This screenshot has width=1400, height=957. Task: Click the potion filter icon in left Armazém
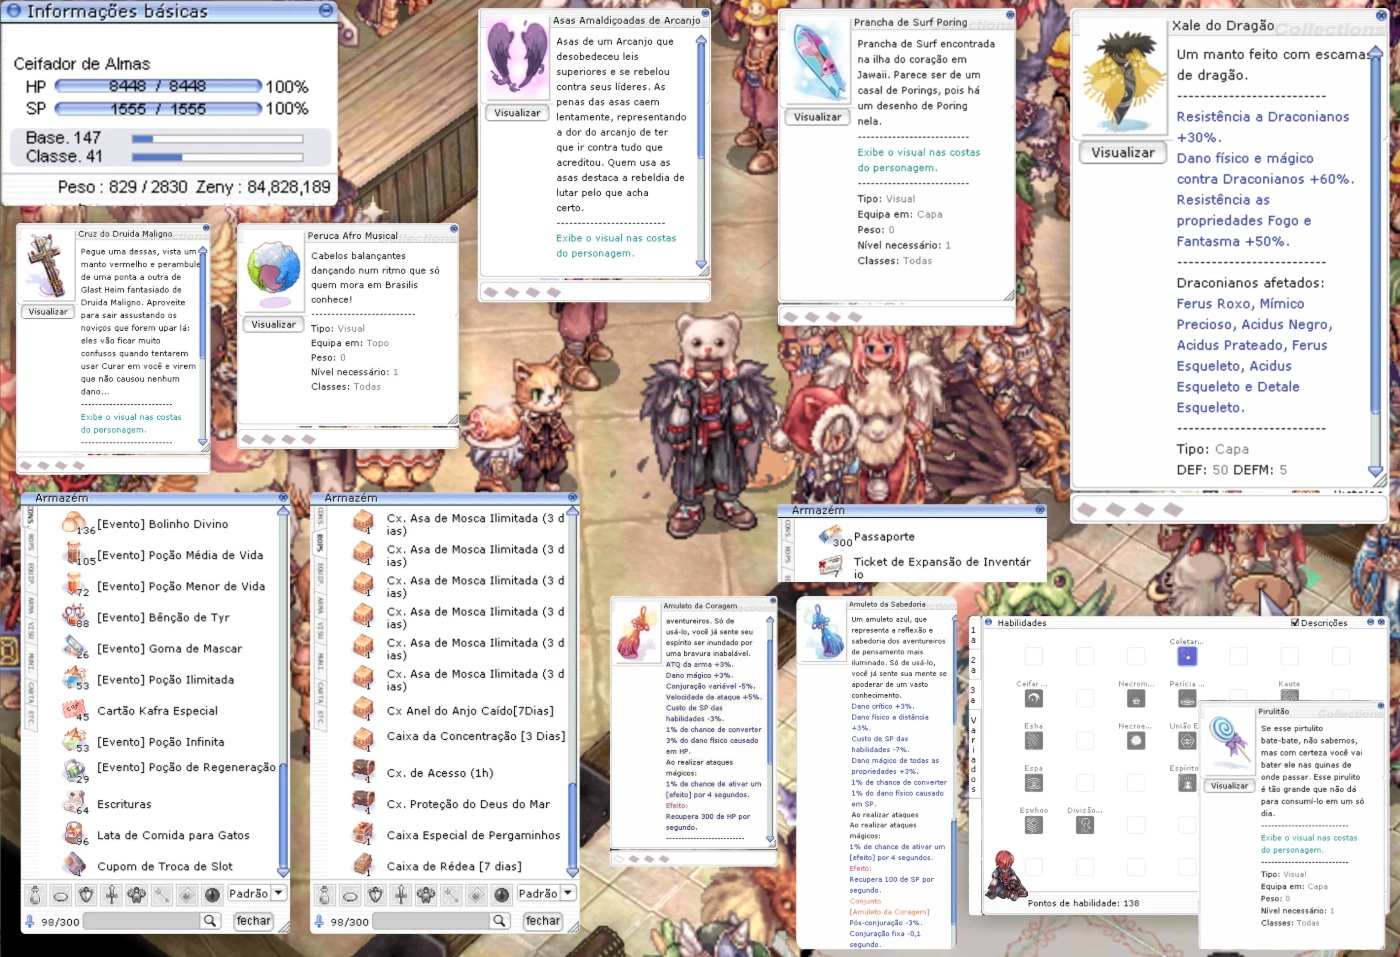click(35, 894)
